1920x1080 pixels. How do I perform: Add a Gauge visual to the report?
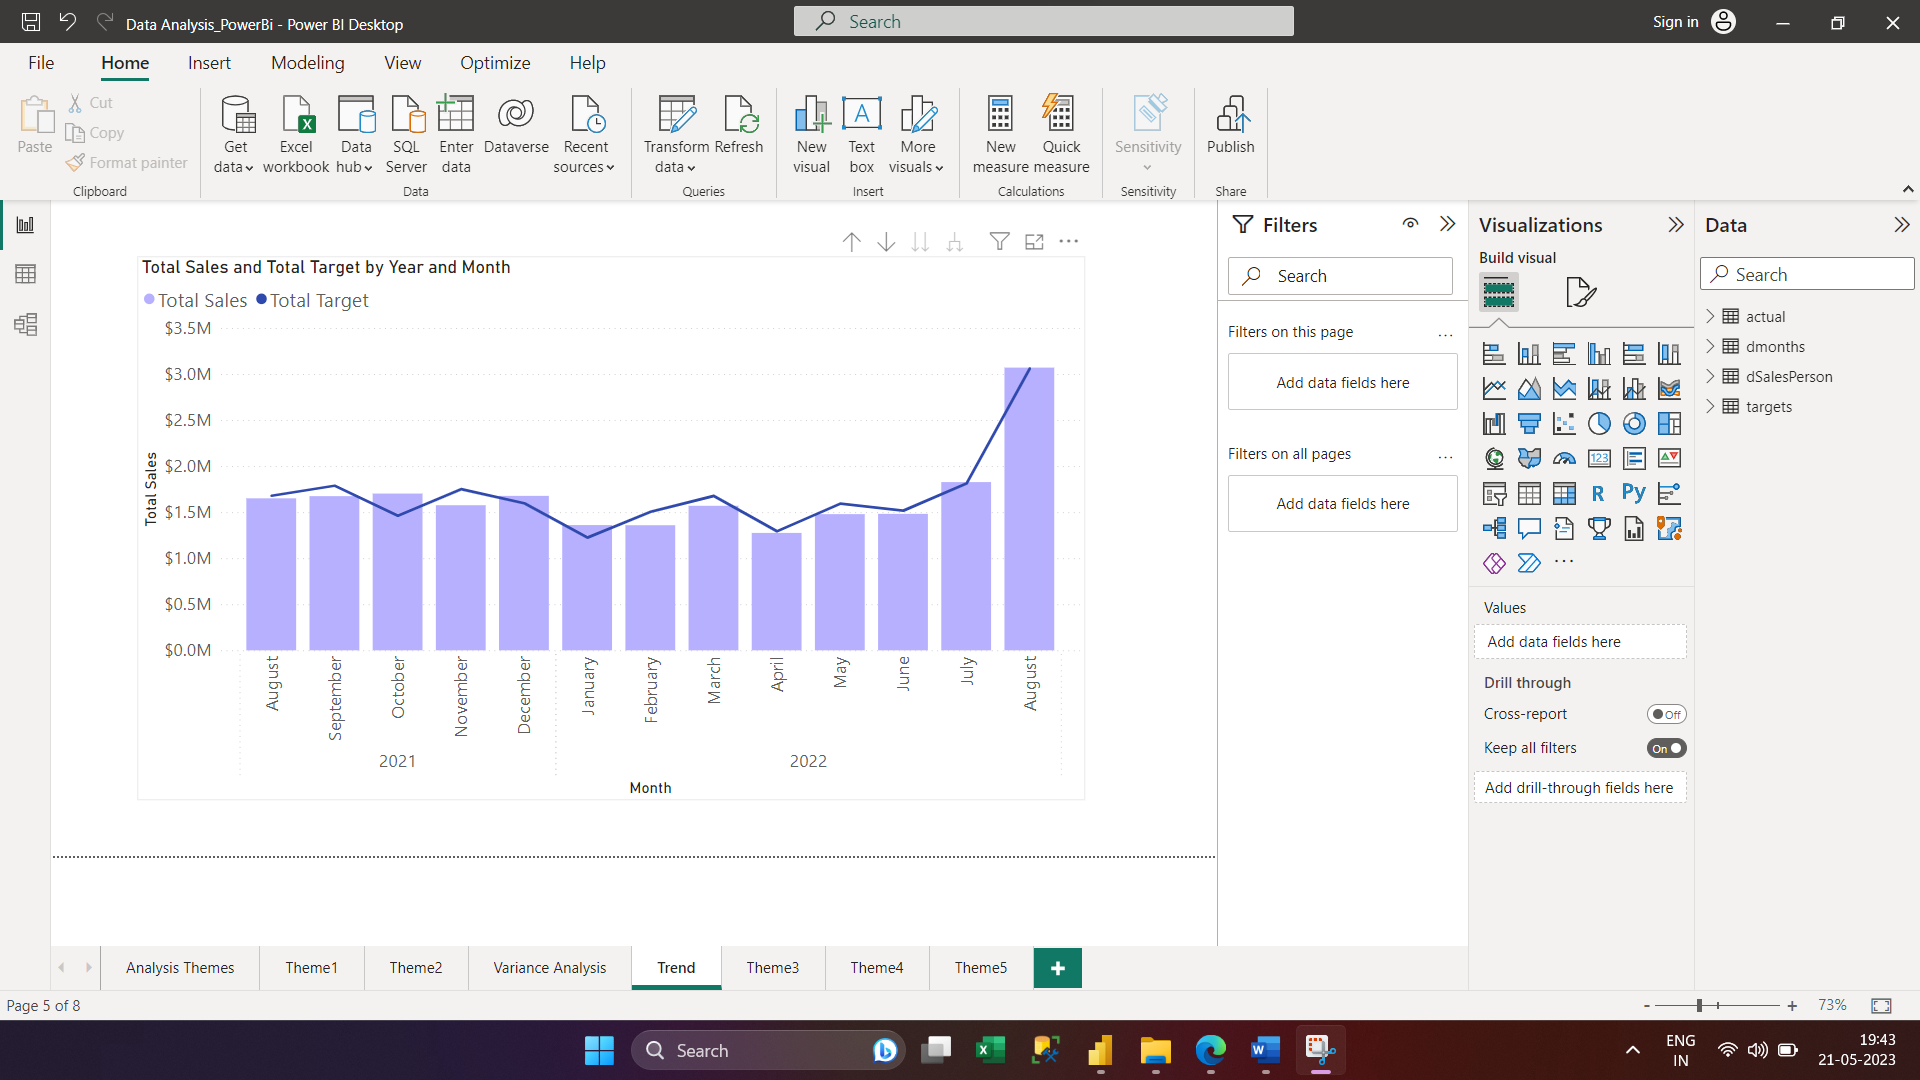pyautogui.click(x=1564, y=458)
